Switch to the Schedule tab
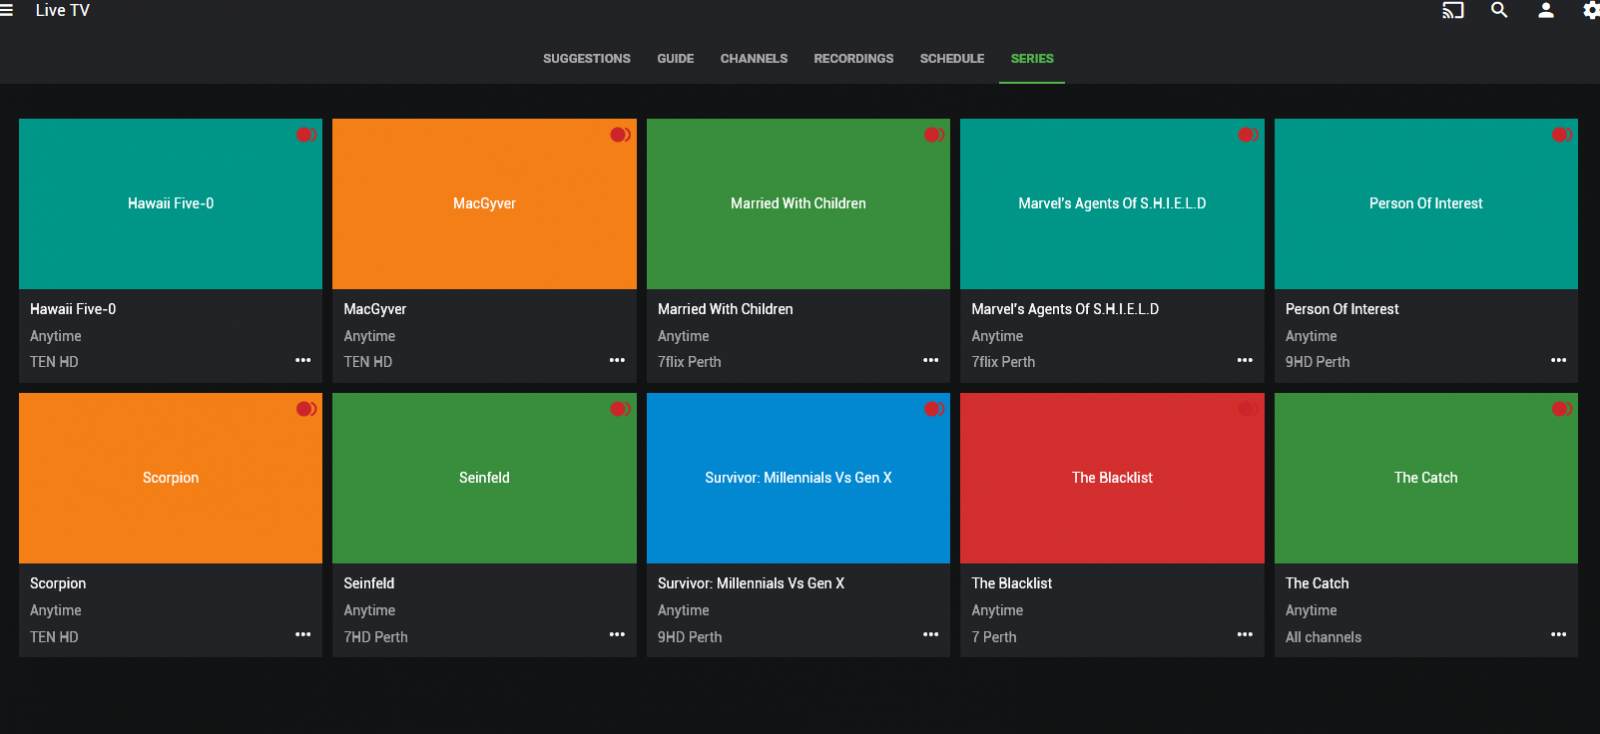This screenshot has width=1600, height=734. 952,59
